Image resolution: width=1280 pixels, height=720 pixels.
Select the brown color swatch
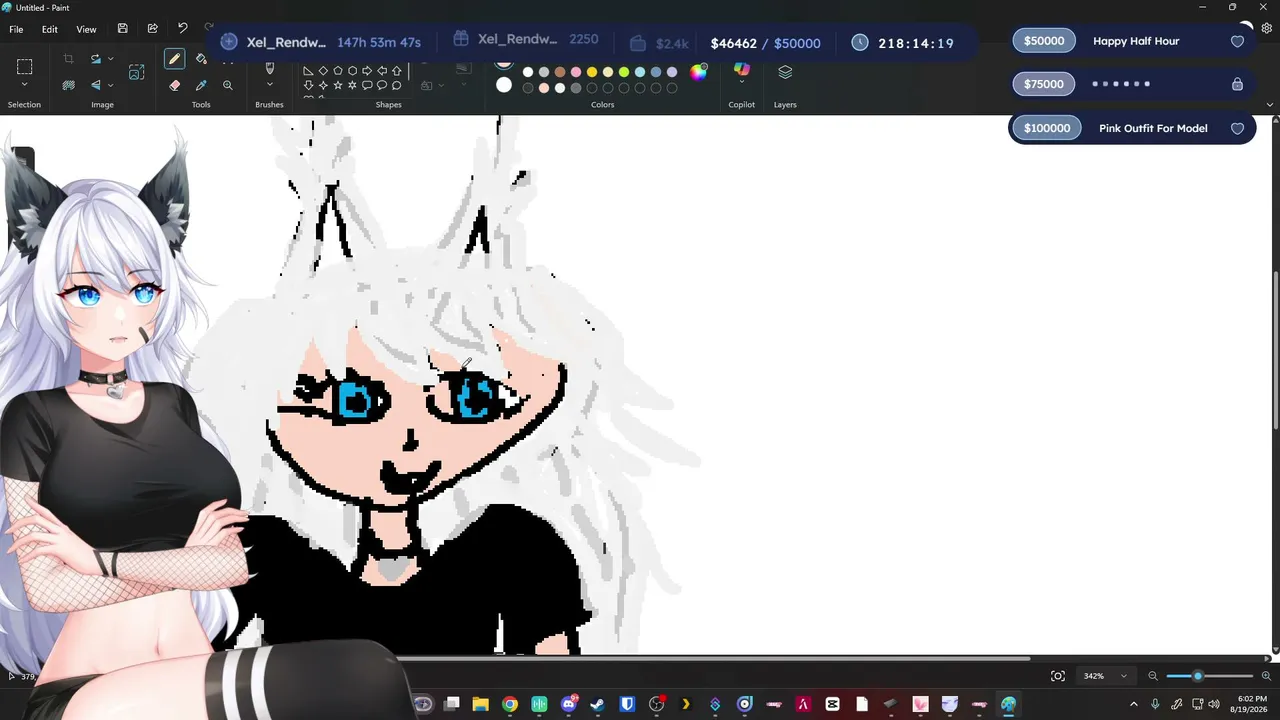click(x=560, y=72)
